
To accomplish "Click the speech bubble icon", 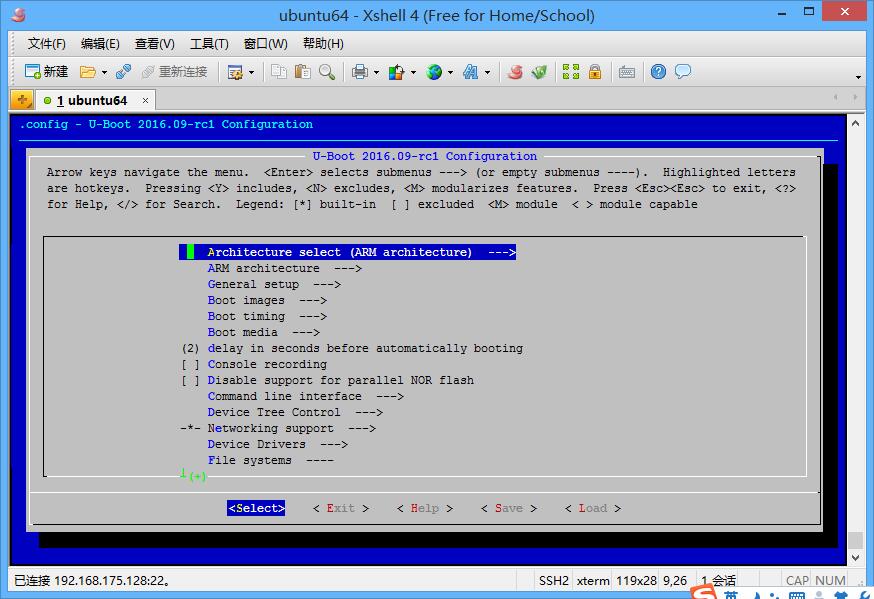I will pyautogui.click(x=683, y=72).
